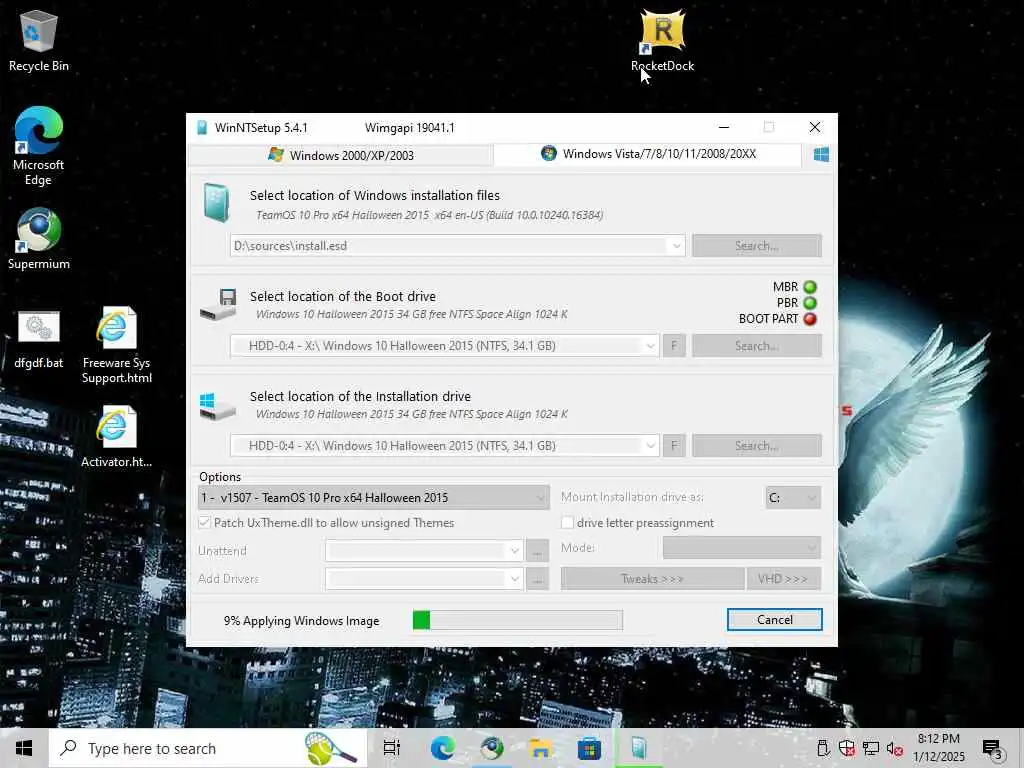1024x768 pixels.
Task: Open Freeware Sys Support.html desktop file
Action: click(116, 345)
